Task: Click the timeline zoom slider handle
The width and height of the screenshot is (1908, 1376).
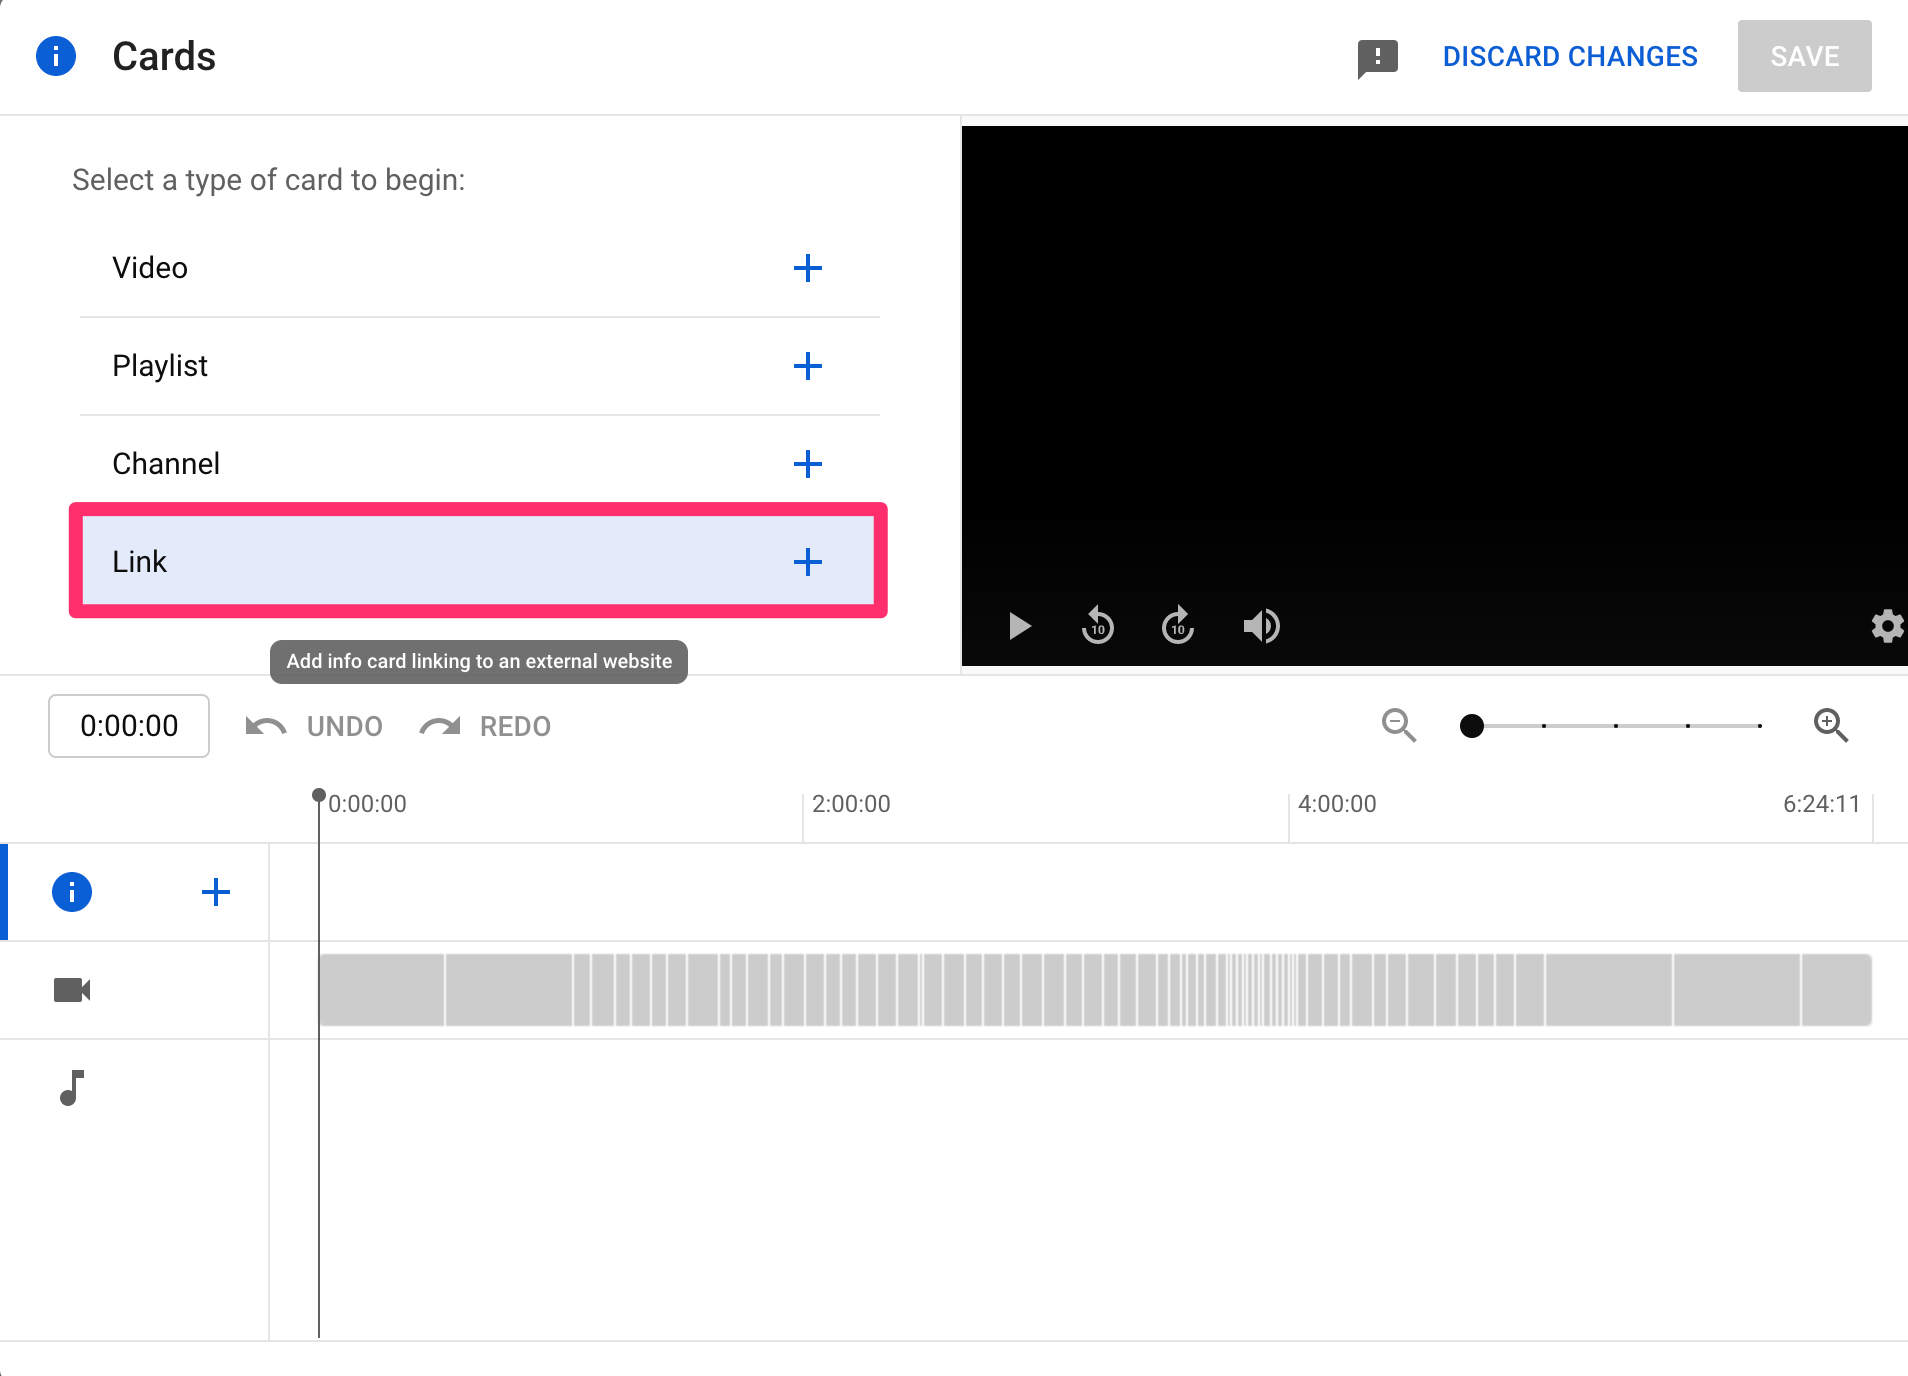Action: point(1471,726)
